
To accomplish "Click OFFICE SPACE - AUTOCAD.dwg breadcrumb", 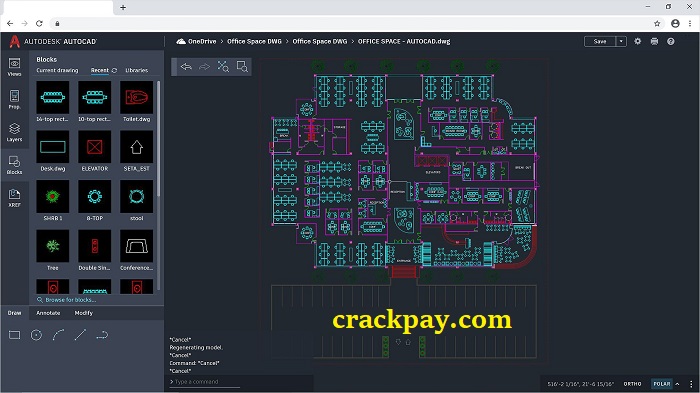I will tap(404, 41).
